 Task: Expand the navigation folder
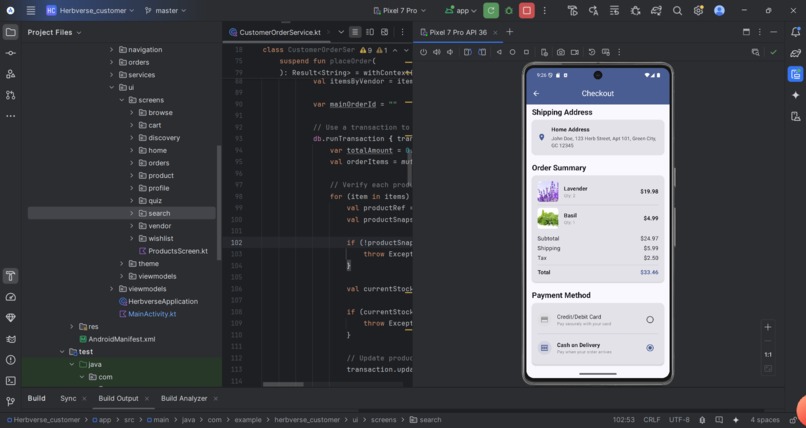coord(112,50)
